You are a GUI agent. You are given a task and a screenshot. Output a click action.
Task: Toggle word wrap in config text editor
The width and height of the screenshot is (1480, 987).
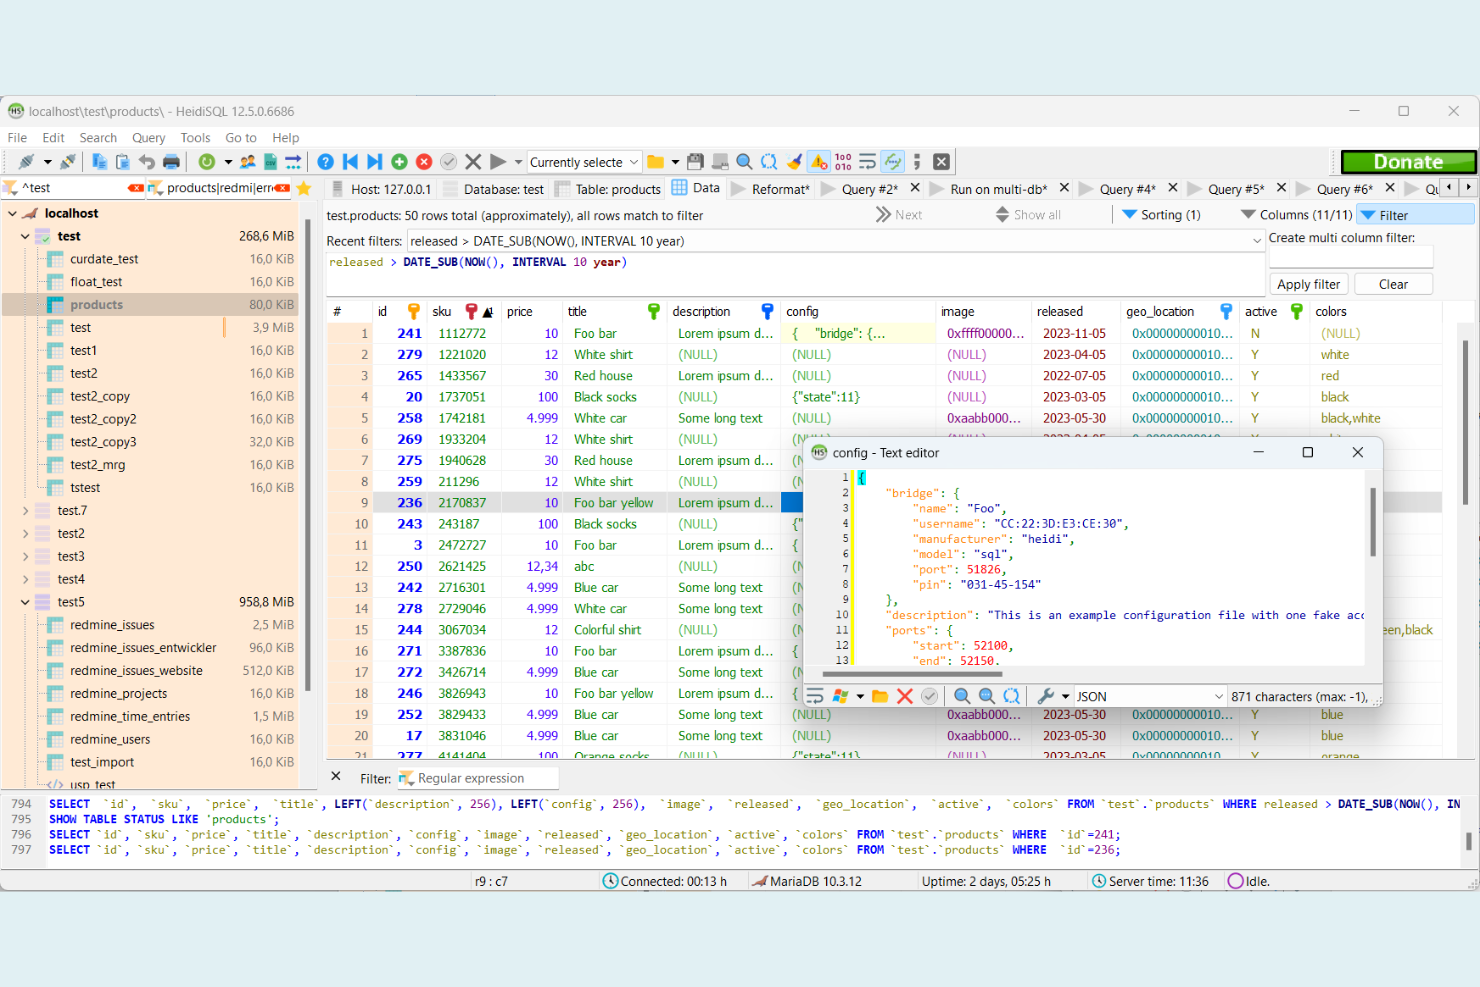tap(815, 696)
